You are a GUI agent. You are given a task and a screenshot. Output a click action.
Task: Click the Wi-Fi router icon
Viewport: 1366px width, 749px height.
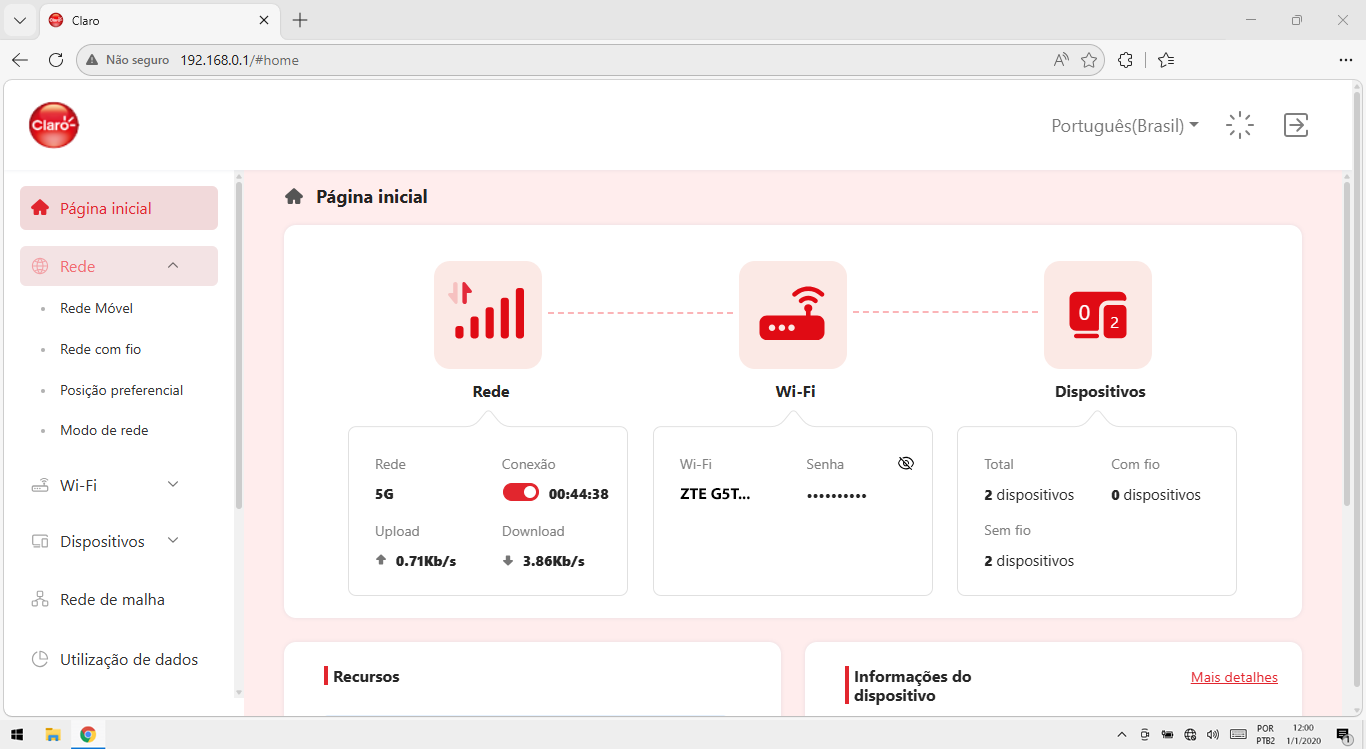[793, 315]
